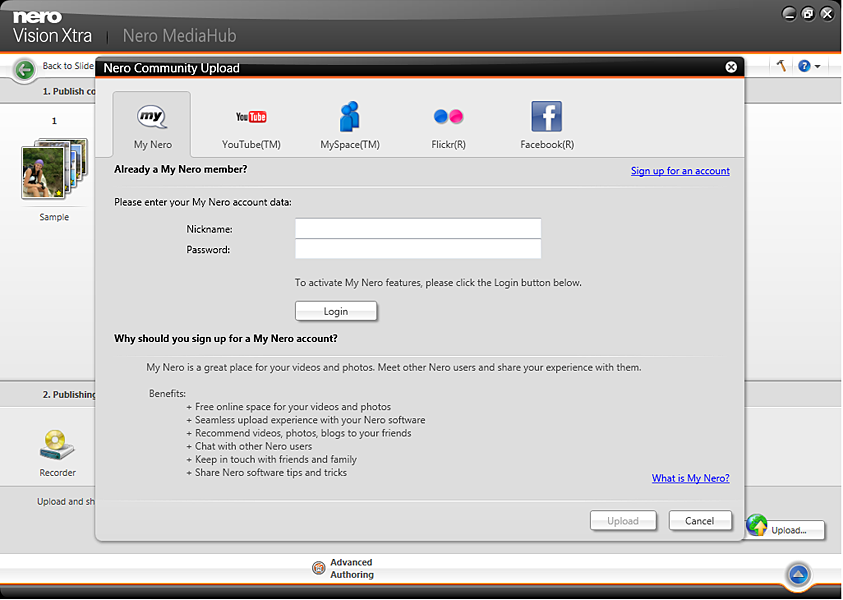Click the blue help question mark icon
The height and width of the screenshot is (600, 843).
coord(804,66)
